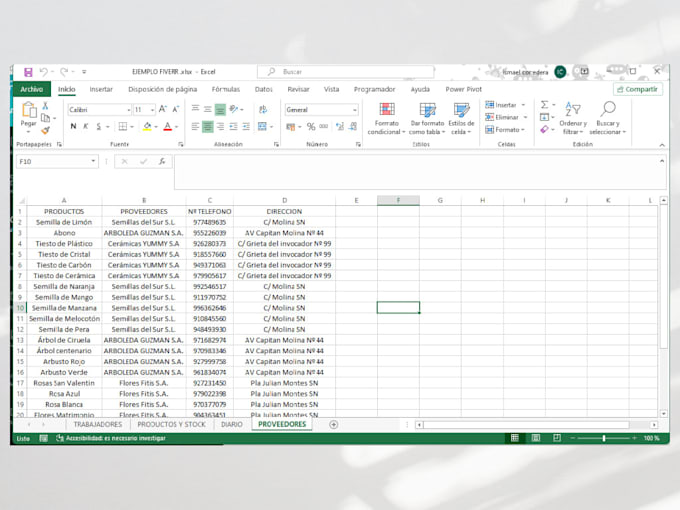
Task: Open Formato condicional menu
Action: click(386, 119)
